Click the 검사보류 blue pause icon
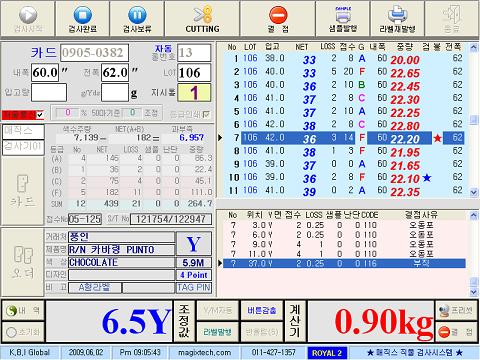480x360 pixels. pyautogui.click(x=137, y=15)
